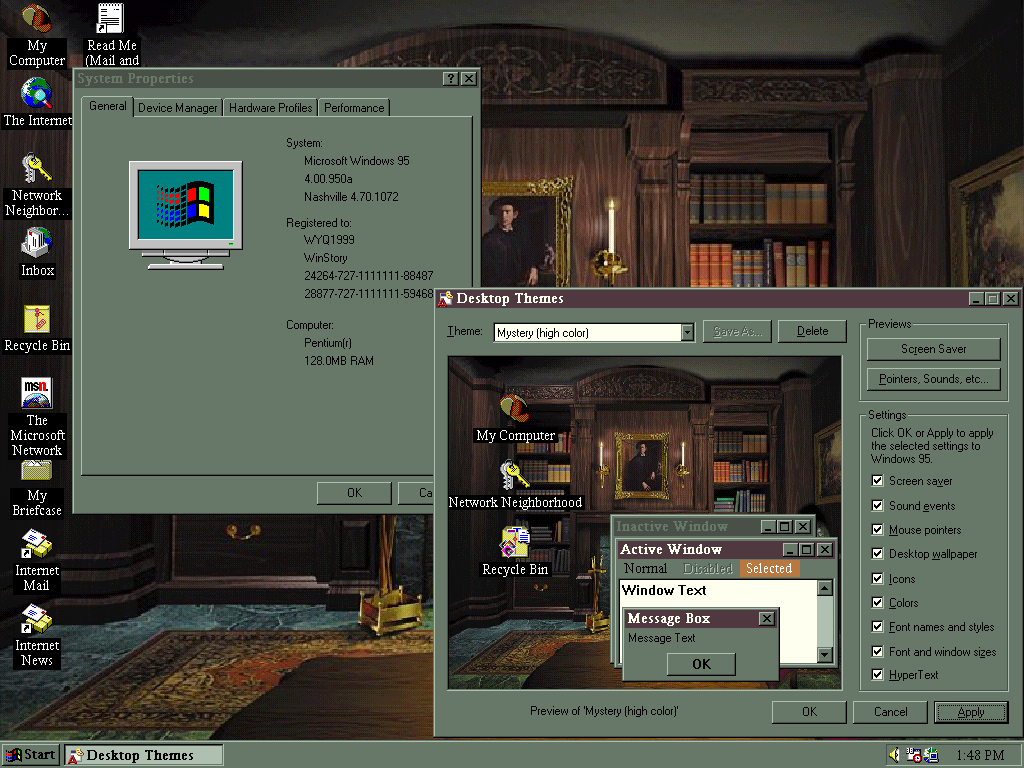Click the System Properties help question button
This screenshot has height=768, width=1024.
click(x=450, y=78)
